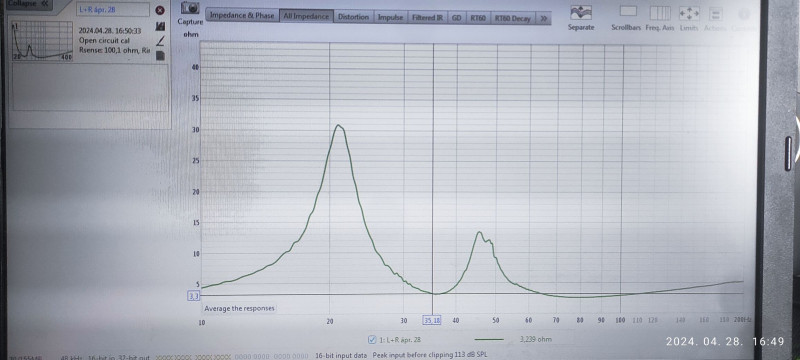This screenshot has width=800, height=360.
Task: Click Average the responses button
Action: (x=239, y=308)
